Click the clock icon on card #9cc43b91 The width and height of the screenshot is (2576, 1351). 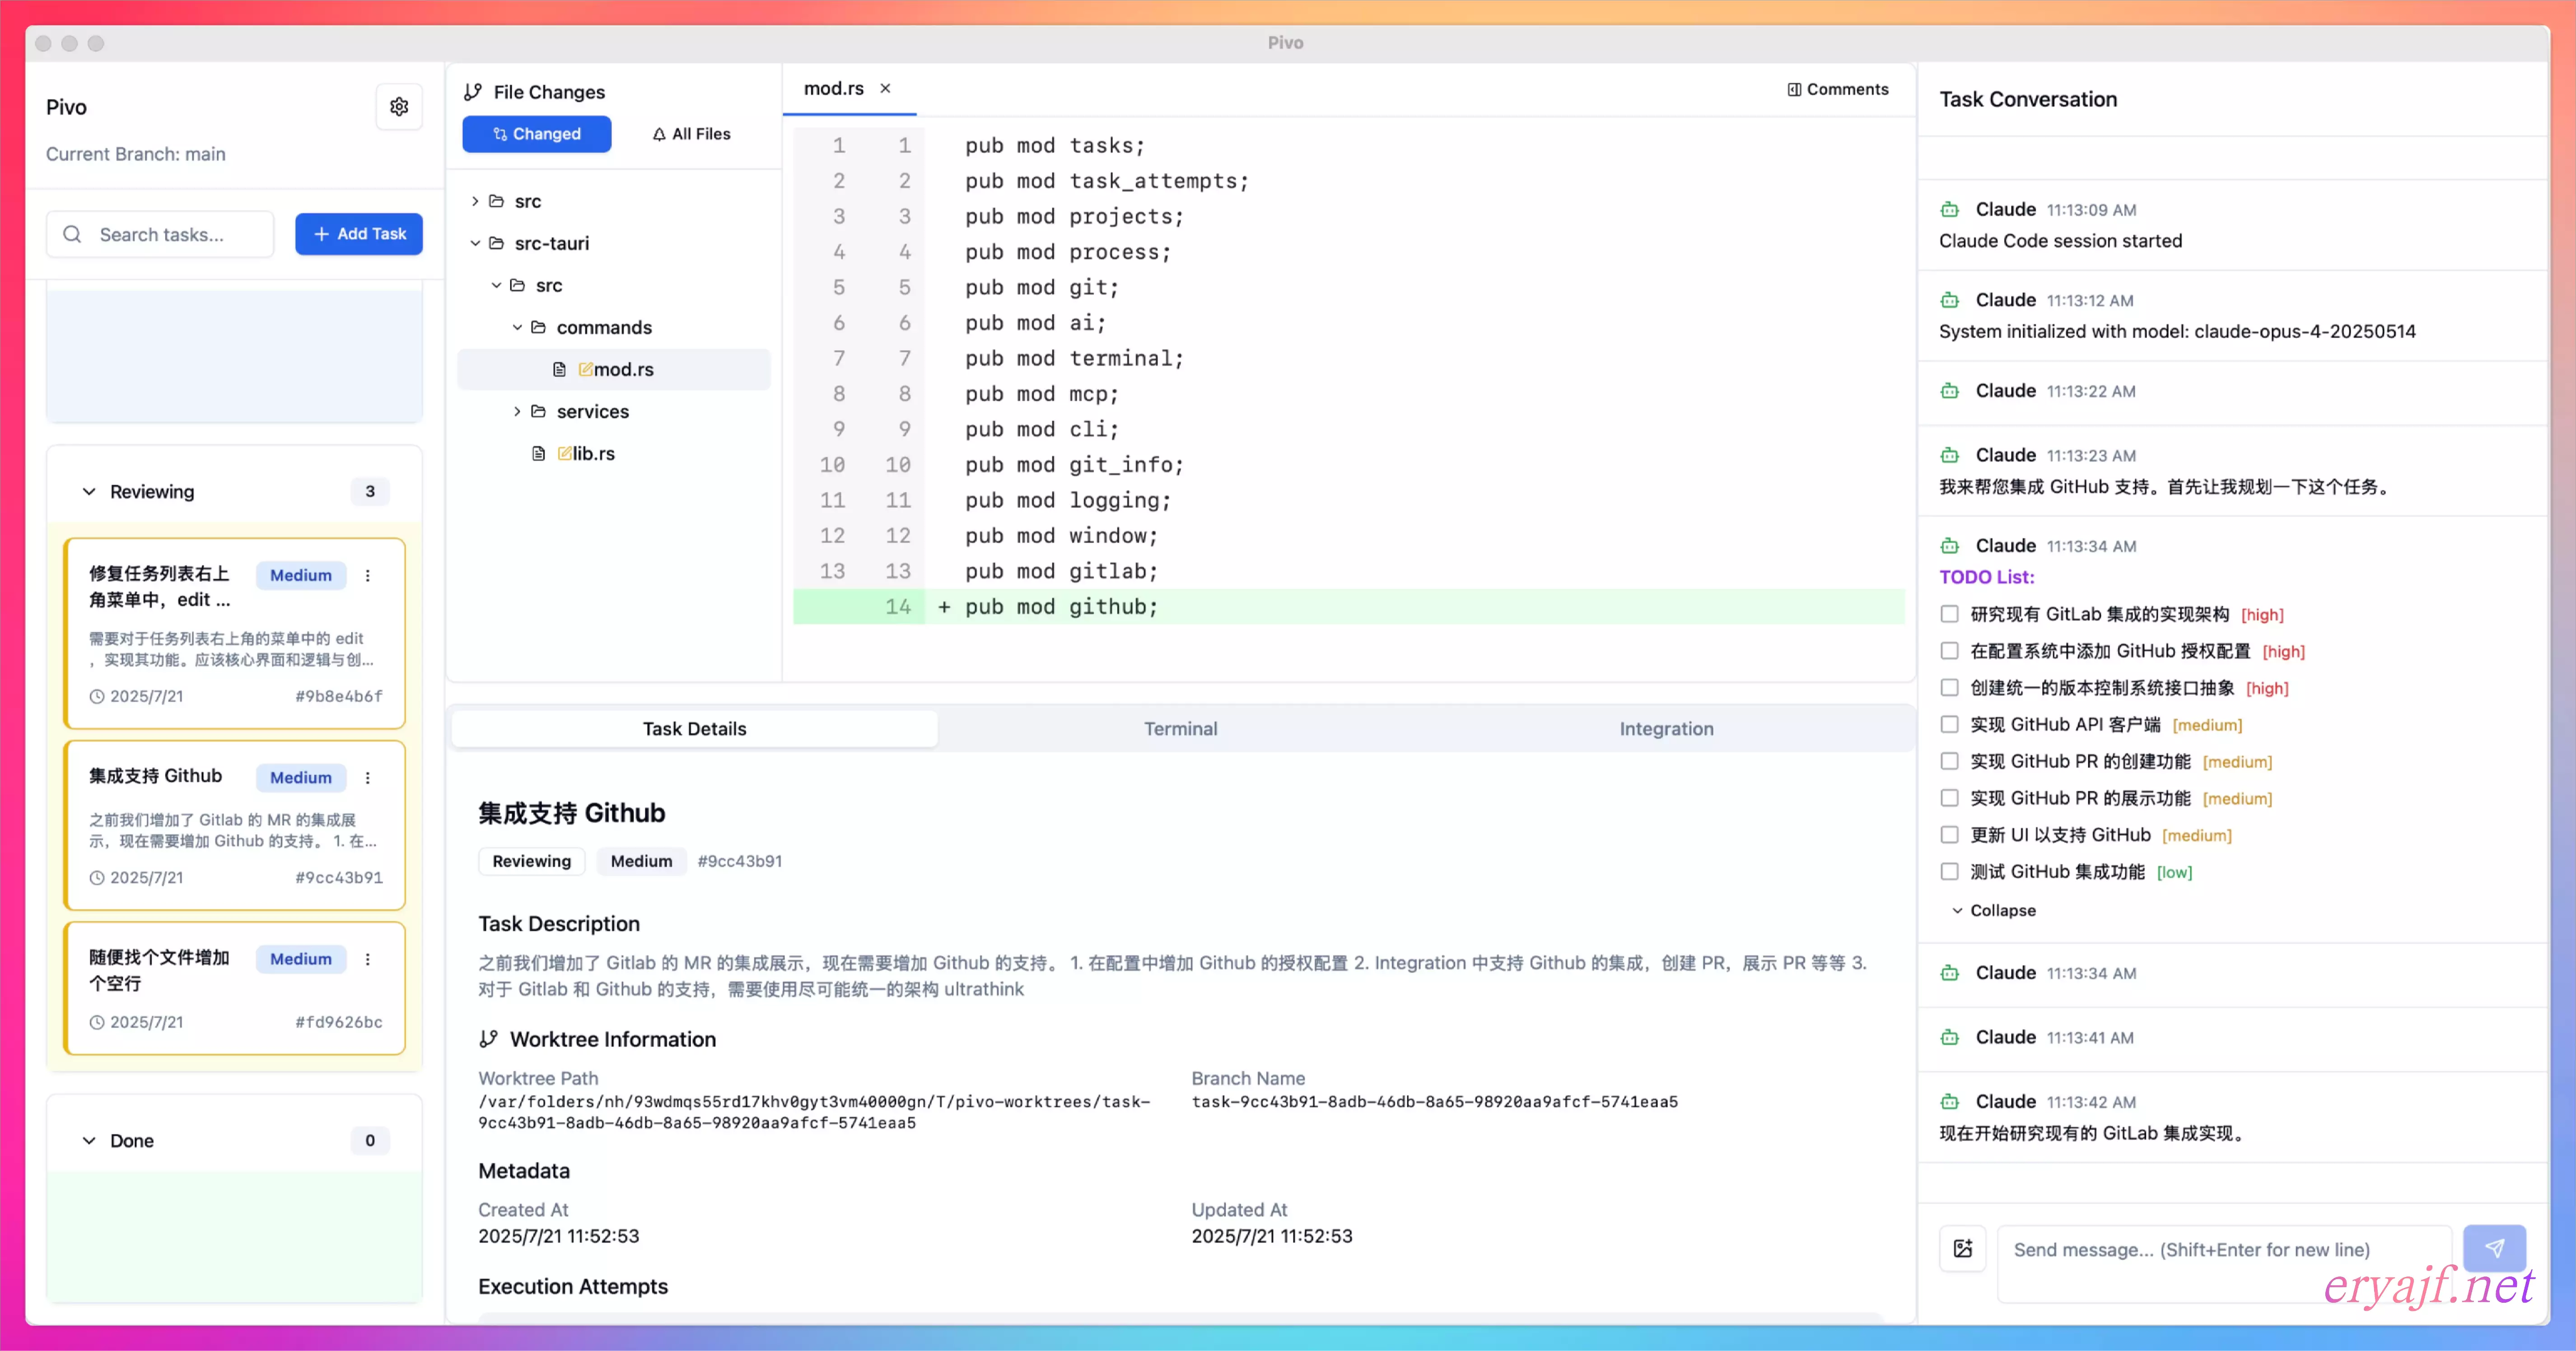click(x=97, y=878)
